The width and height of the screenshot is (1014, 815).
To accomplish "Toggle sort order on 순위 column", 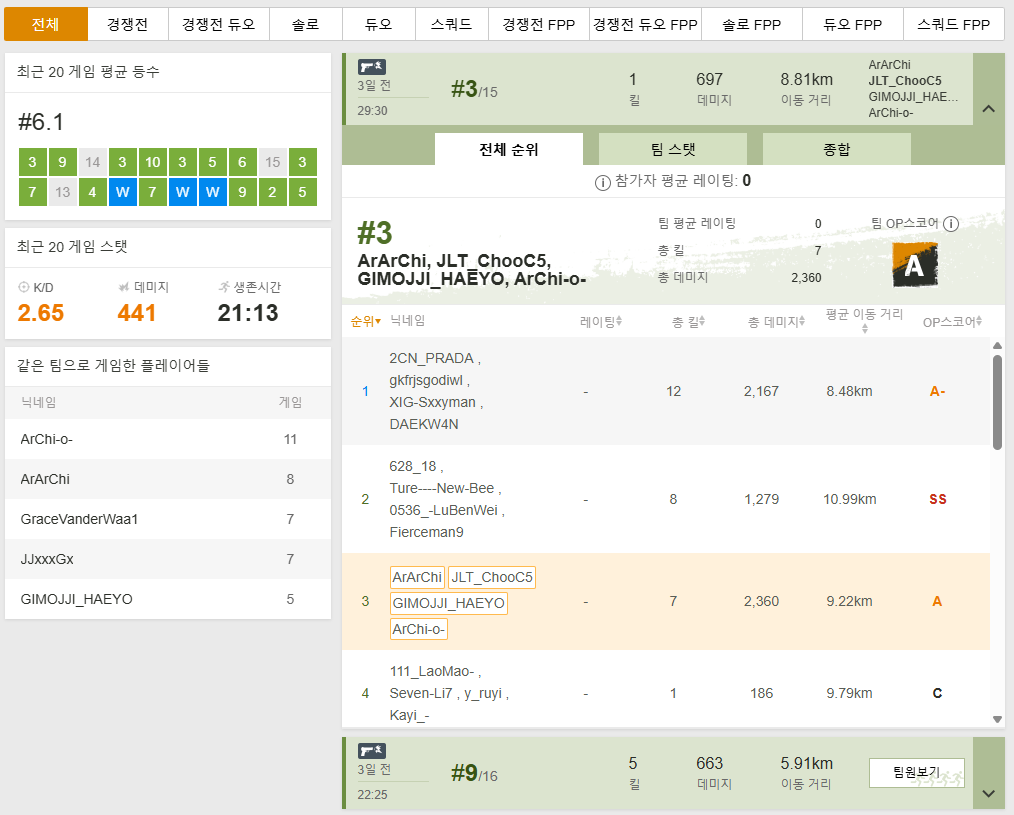I will (x=366, y=321).
